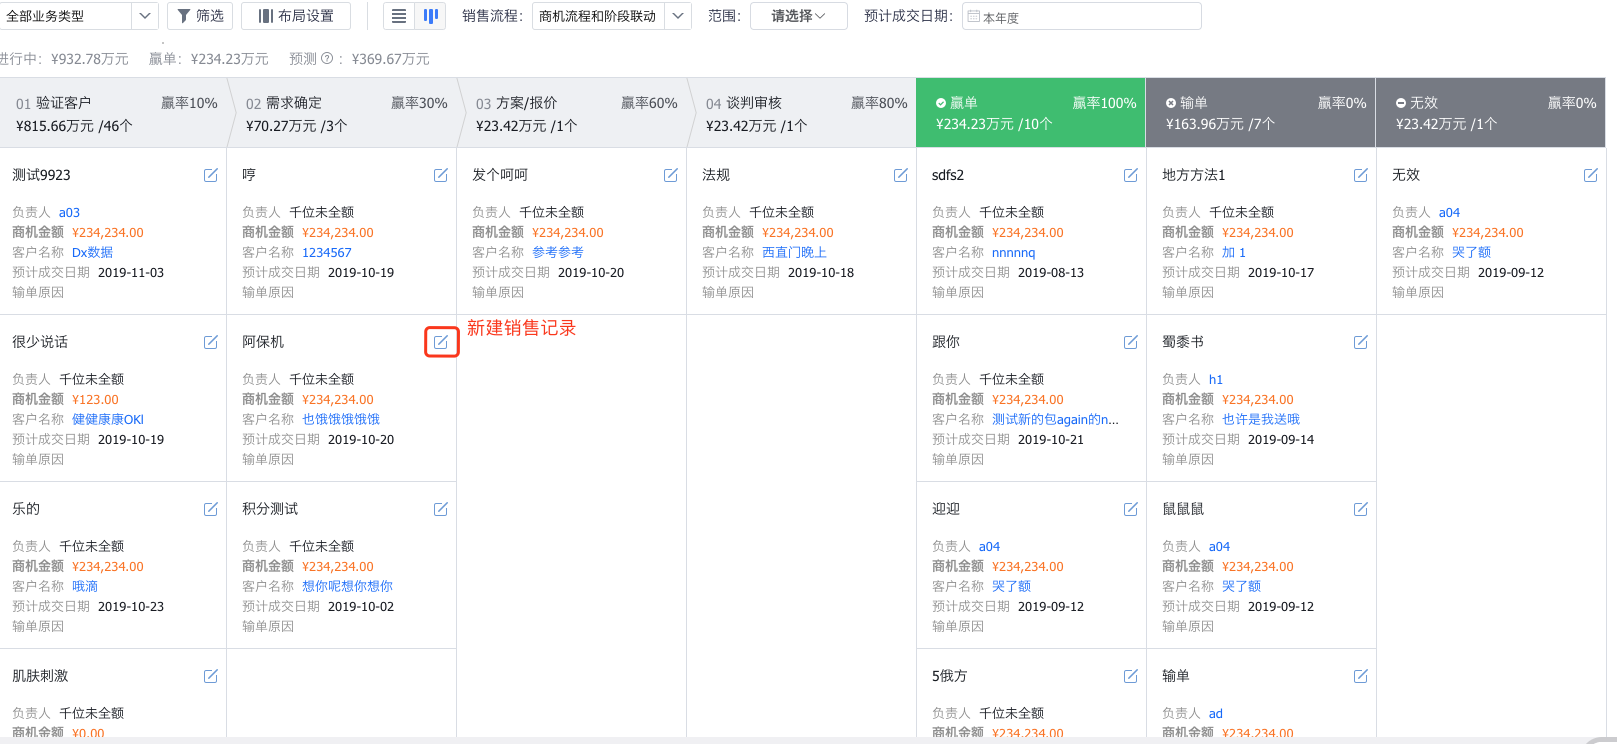Click date 2019-11-03 on 测试9923 card
This screenshot has width=1617, height=744.
(131, 273)
